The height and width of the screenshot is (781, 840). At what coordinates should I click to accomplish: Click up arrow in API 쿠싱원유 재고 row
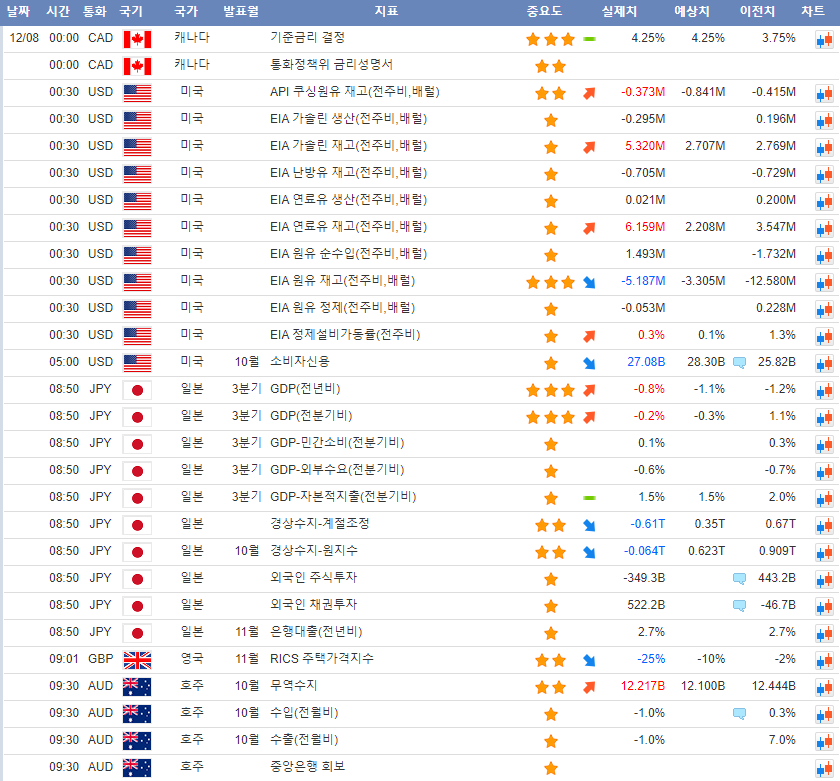[x=589, y=93]
